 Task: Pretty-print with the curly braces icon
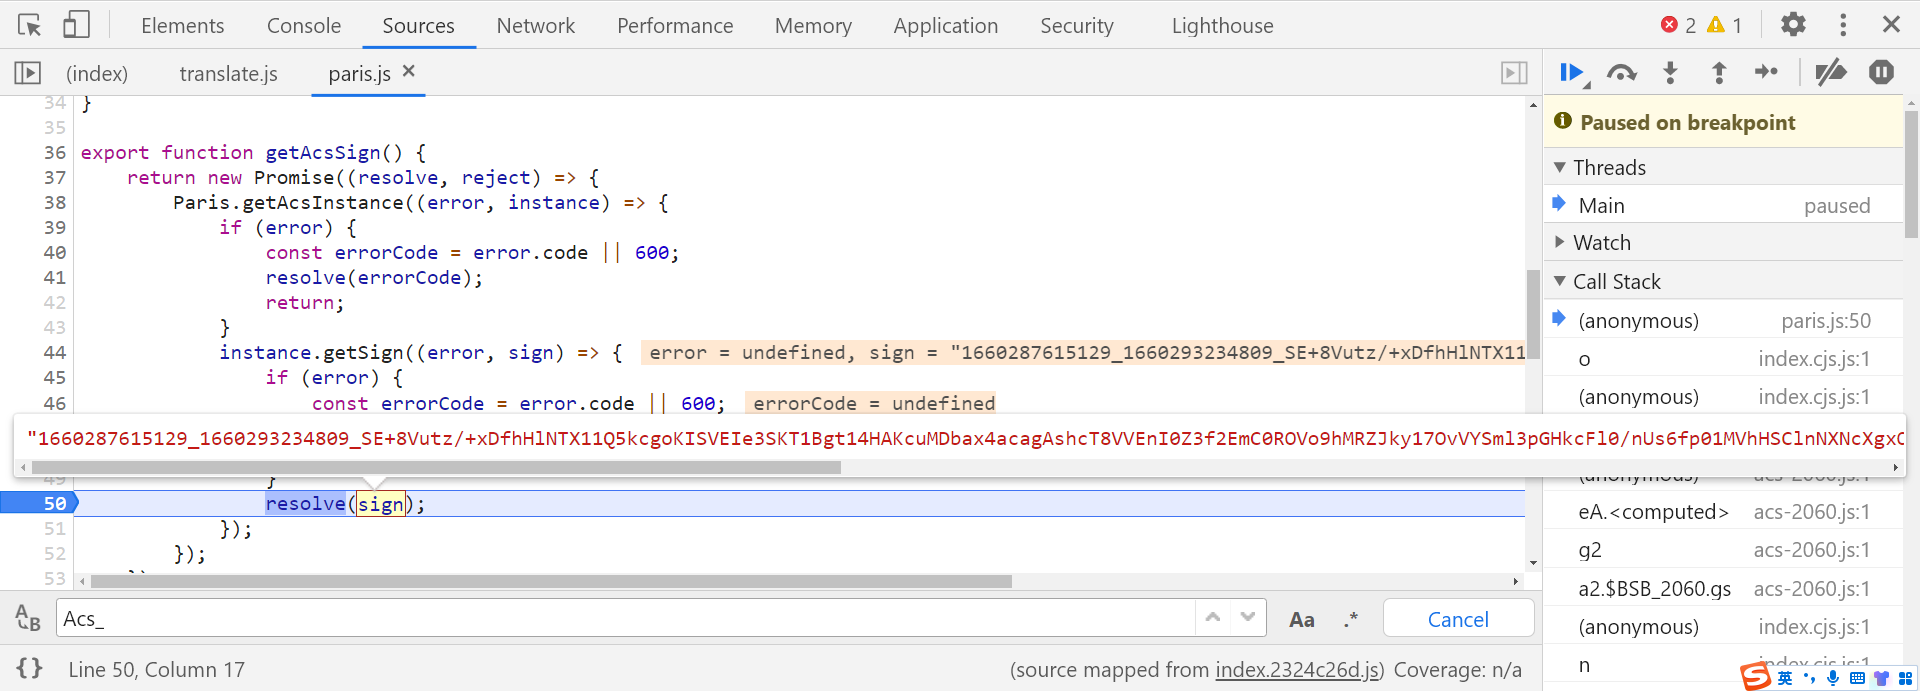30,668
